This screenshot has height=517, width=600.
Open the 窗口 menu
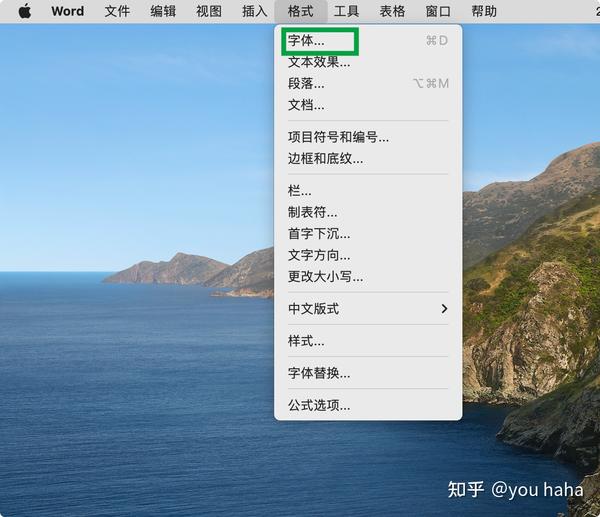click(x=439, y=11)
